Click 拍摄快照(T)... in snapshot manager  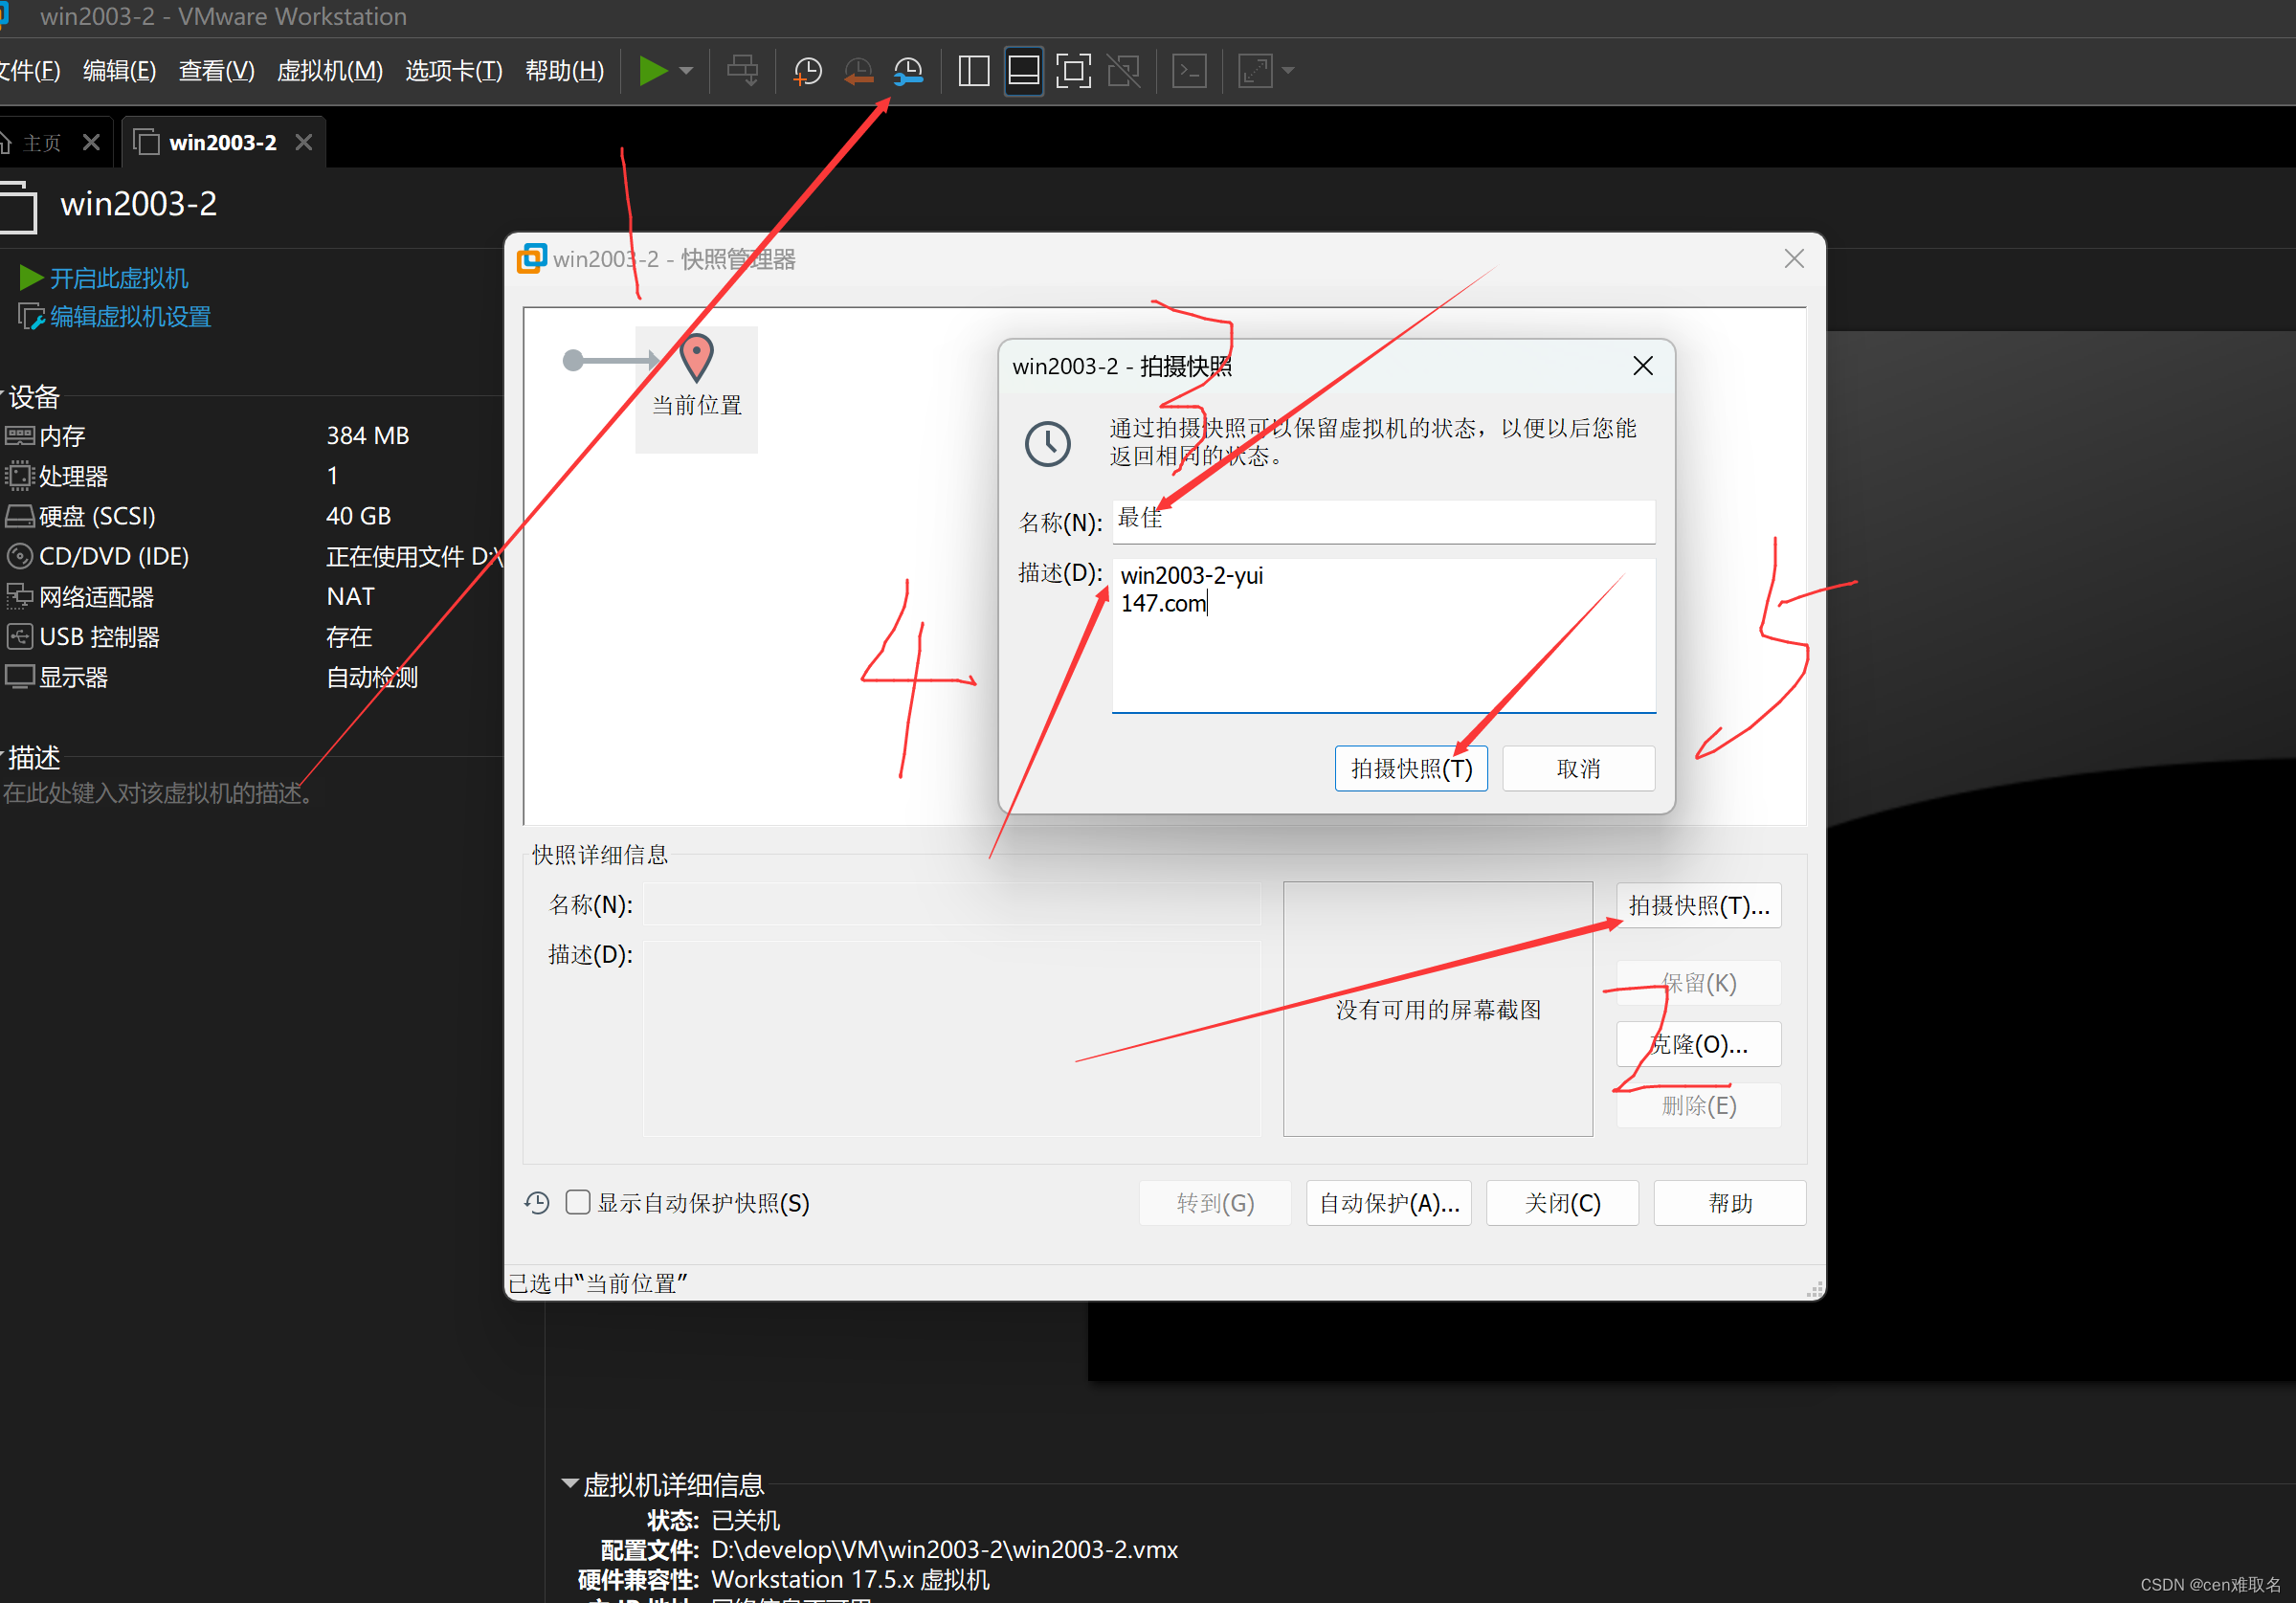pyautogui.click(x=1698, y=905)
